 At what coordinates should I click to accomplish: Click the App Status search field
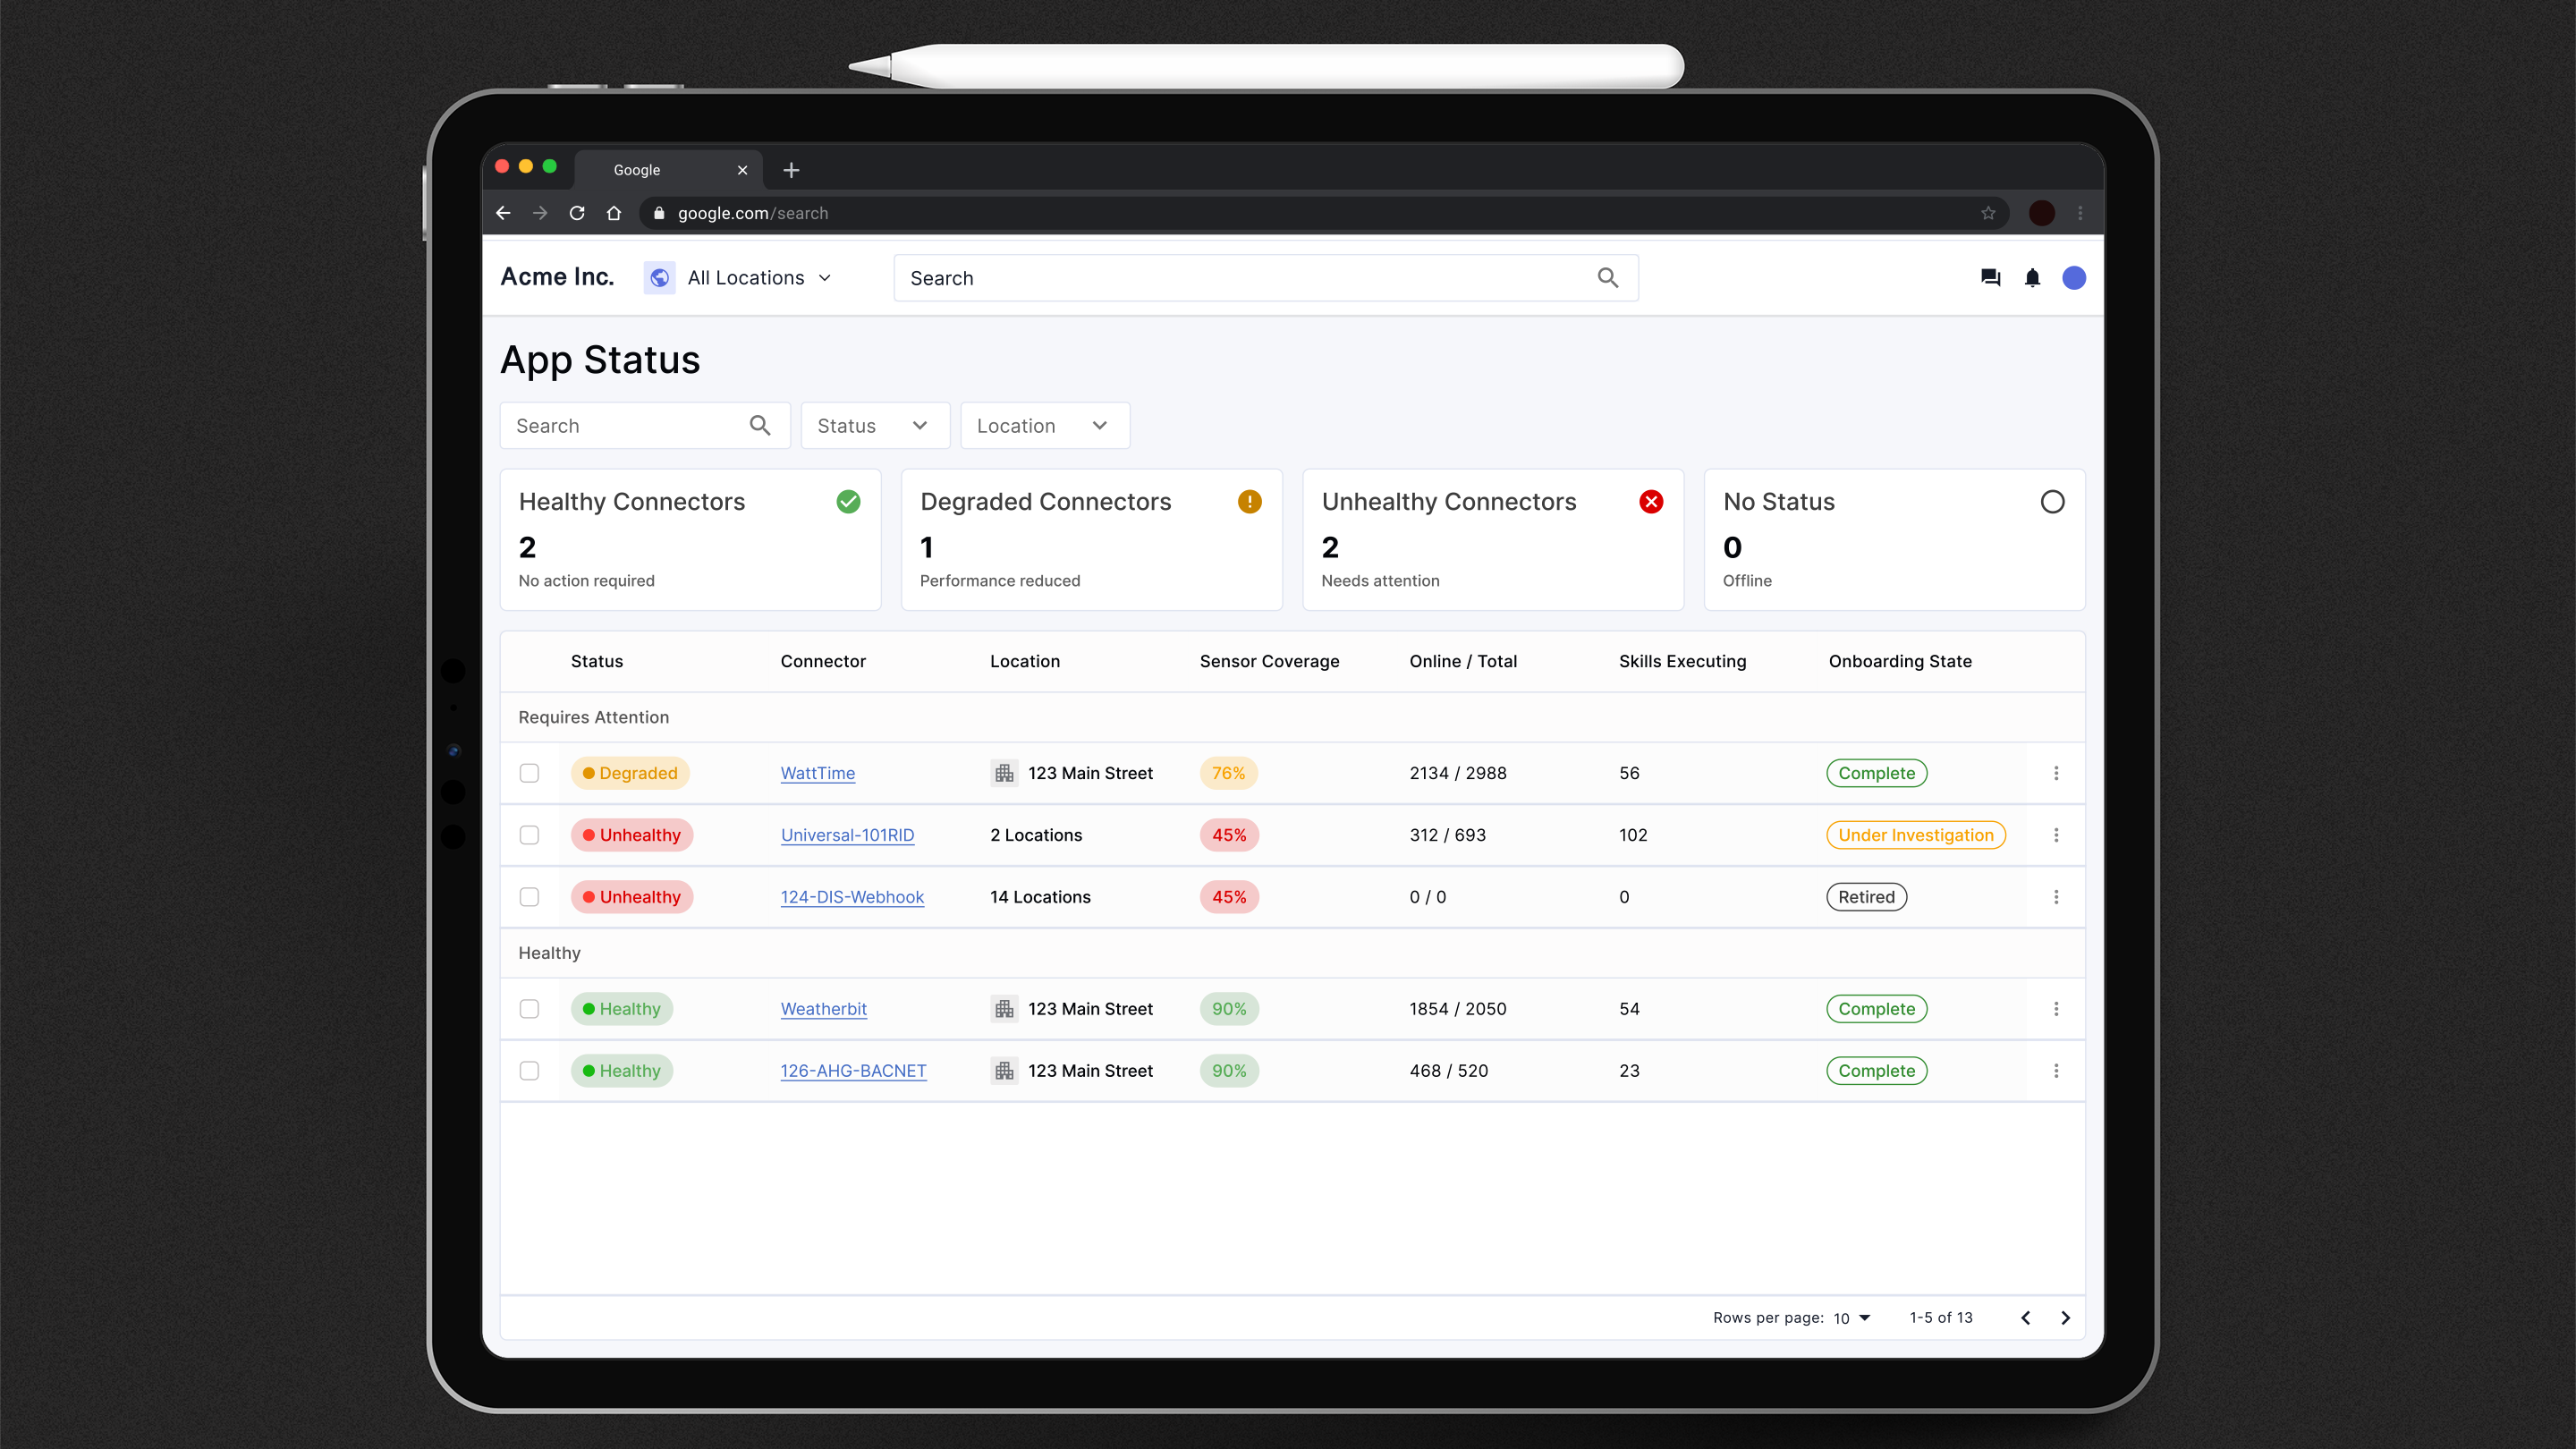click(x=645, y=426)
